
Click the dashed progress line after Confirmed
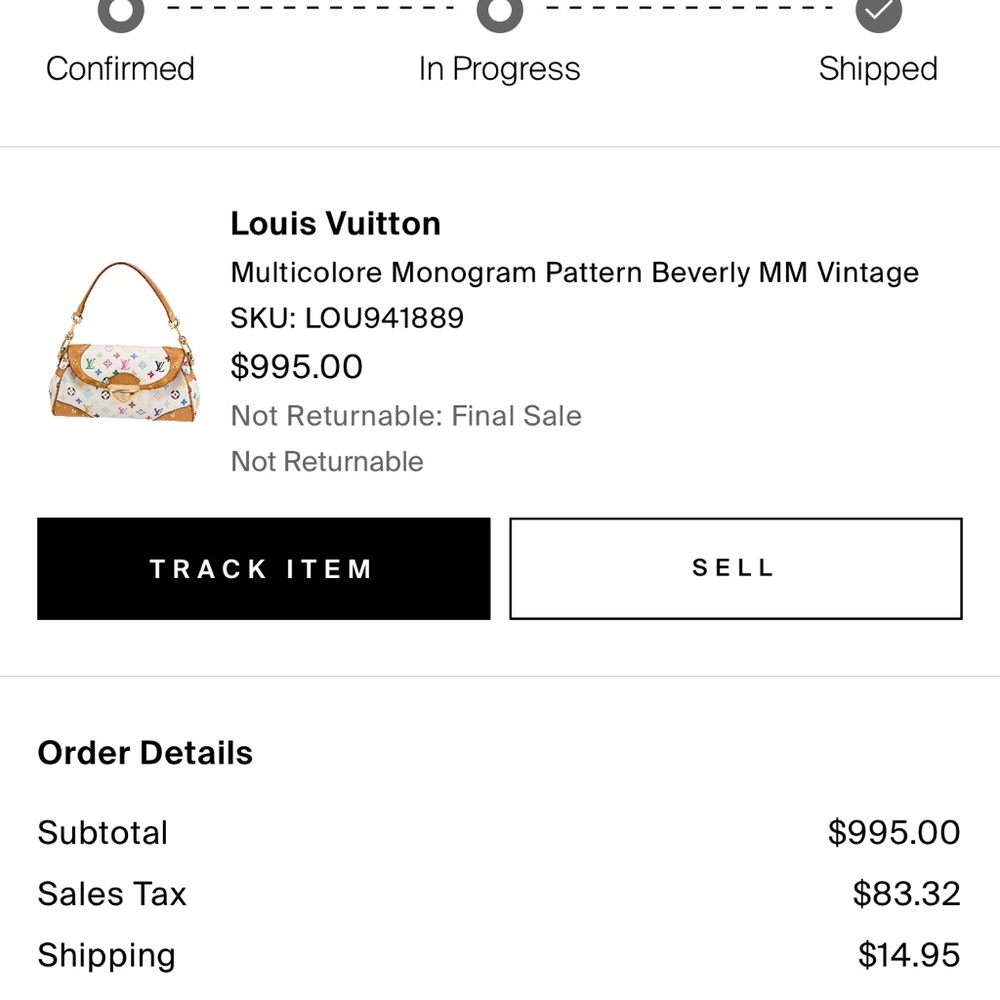click(310, 6)
